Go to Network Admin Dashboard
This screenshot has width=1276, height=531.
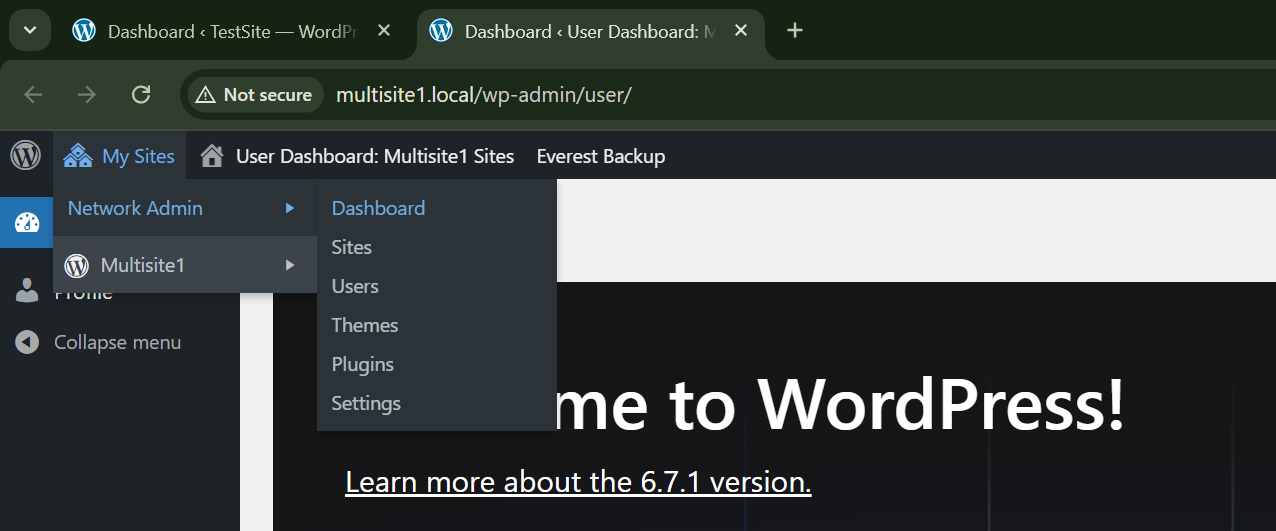click(378, 208)
